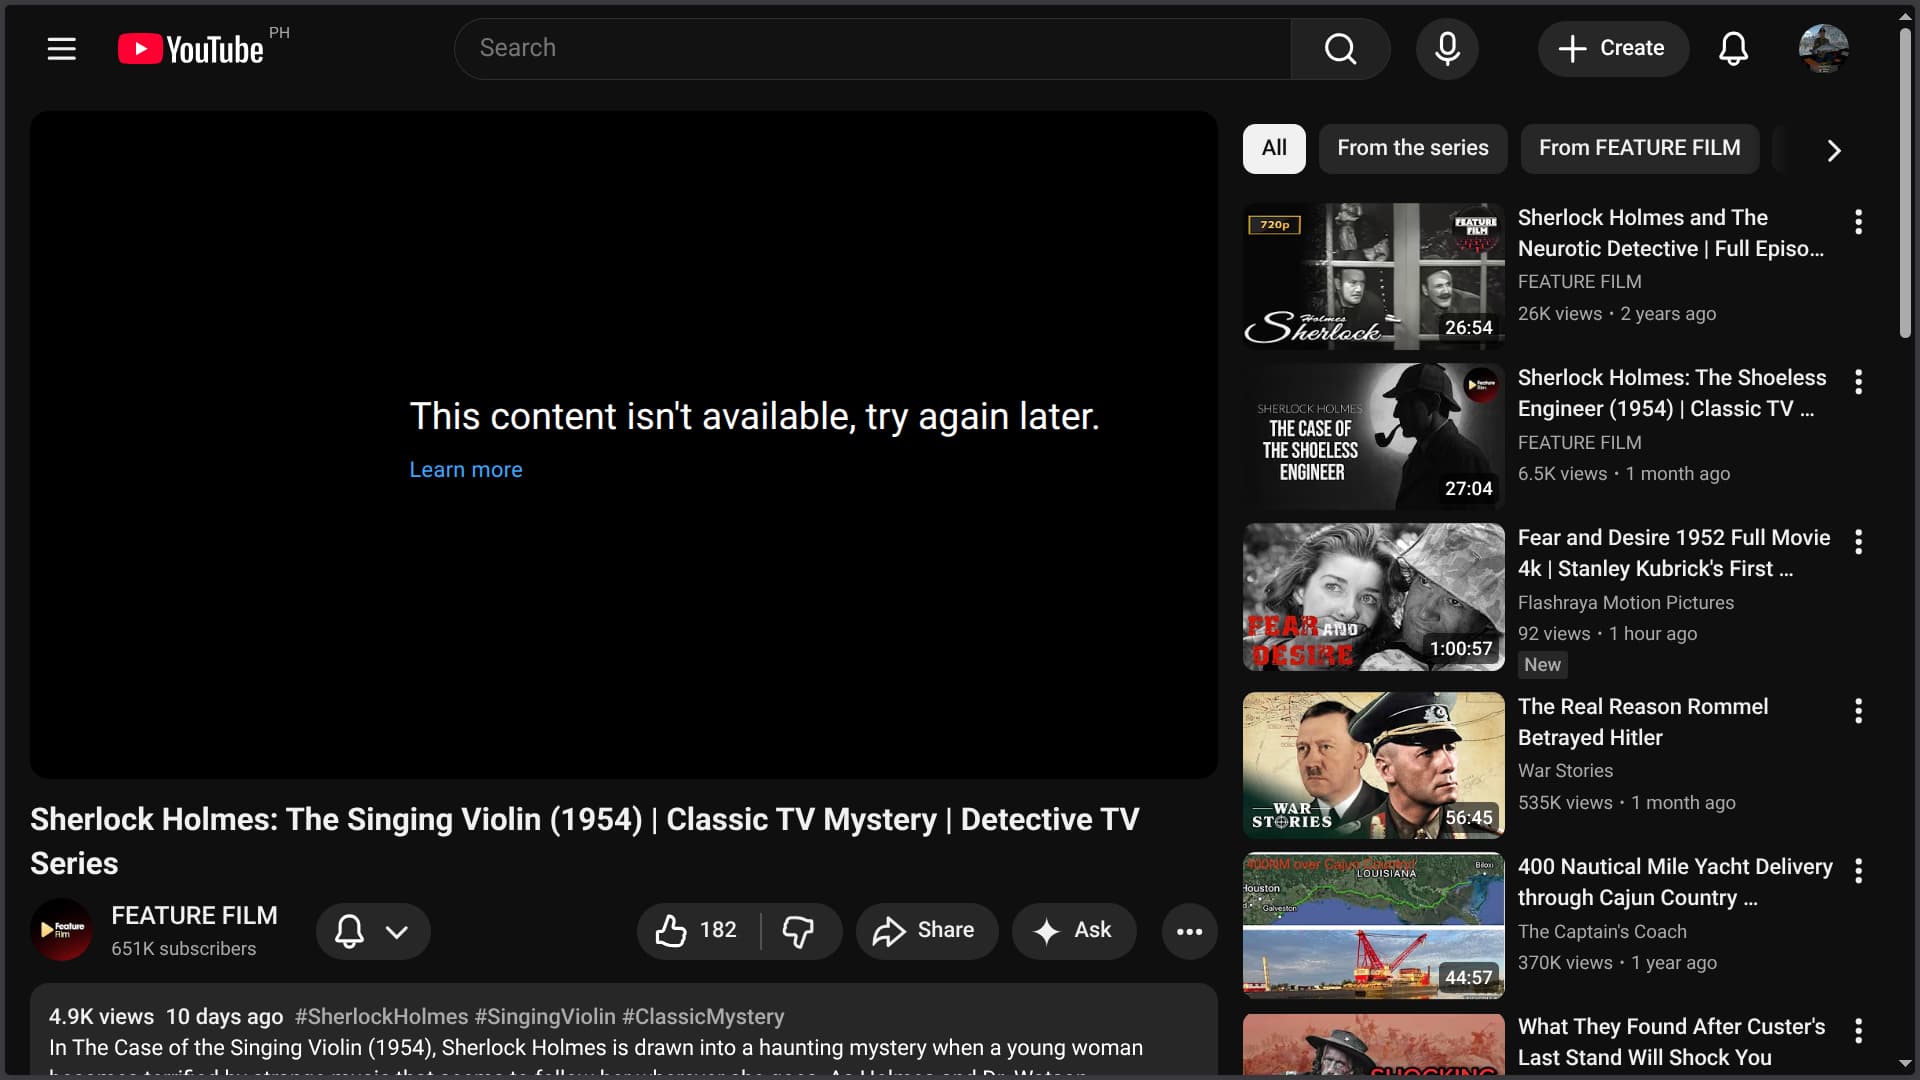Switch to From the series chip
The height and width of the screenshot is (1080, 1920).
tap(1412, 148)
